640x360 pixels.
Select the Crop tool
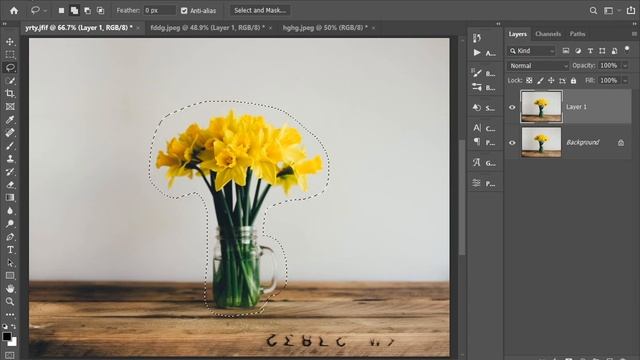(x=10, y=93)
